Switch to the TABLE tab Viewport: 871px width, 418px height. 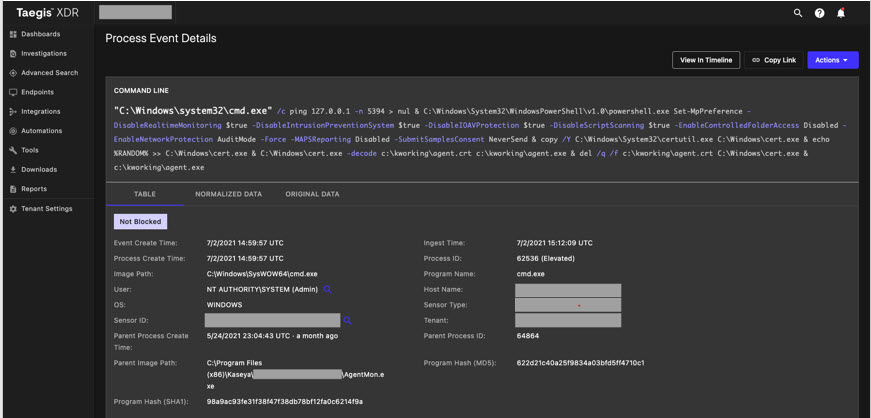[145, 194]
